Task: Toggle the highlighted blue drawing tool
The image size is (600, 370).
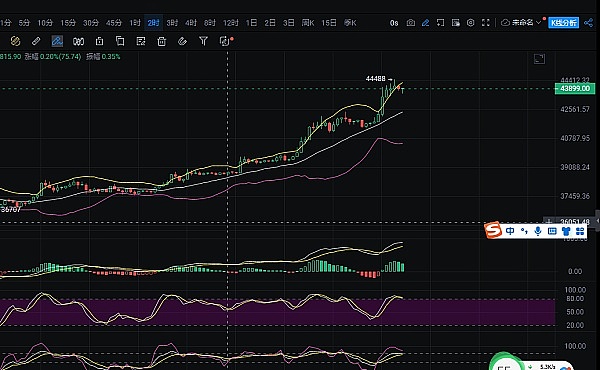Action: click(x=57, y=41)
